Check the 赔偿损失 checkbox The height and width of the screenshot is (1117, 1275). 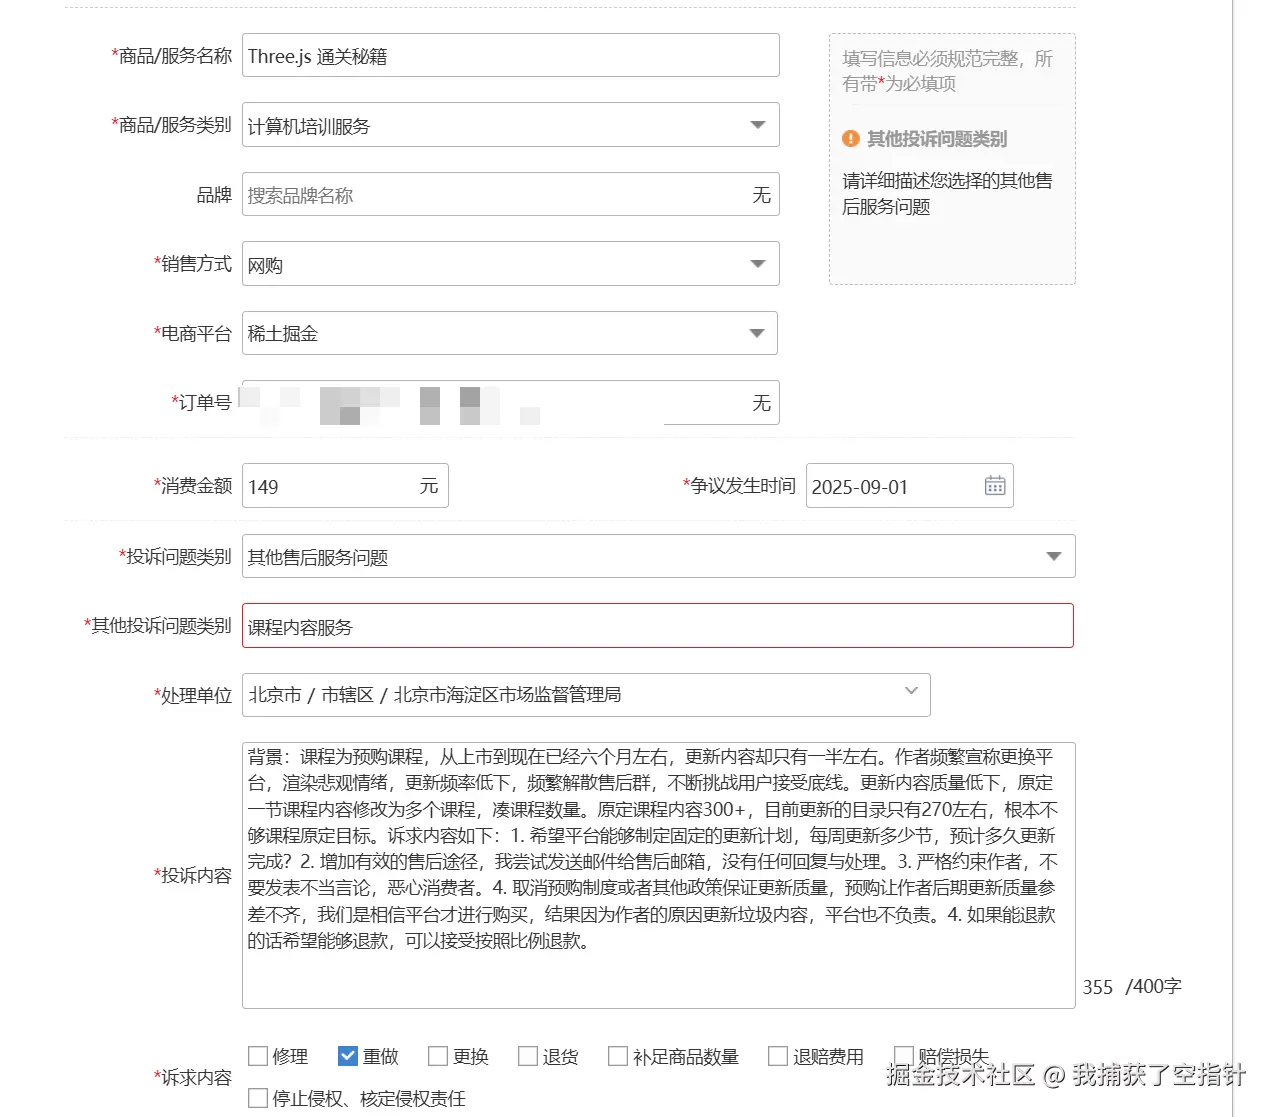[x=904, y=1056]
